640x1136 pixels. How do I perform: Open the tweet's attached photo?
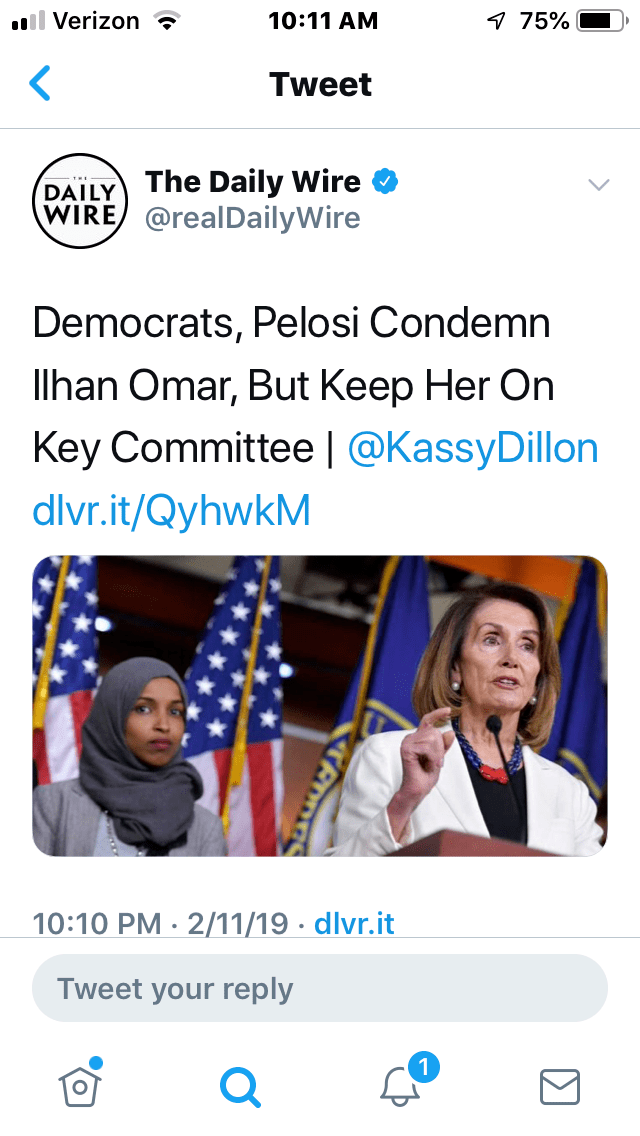tap(320, 706)
